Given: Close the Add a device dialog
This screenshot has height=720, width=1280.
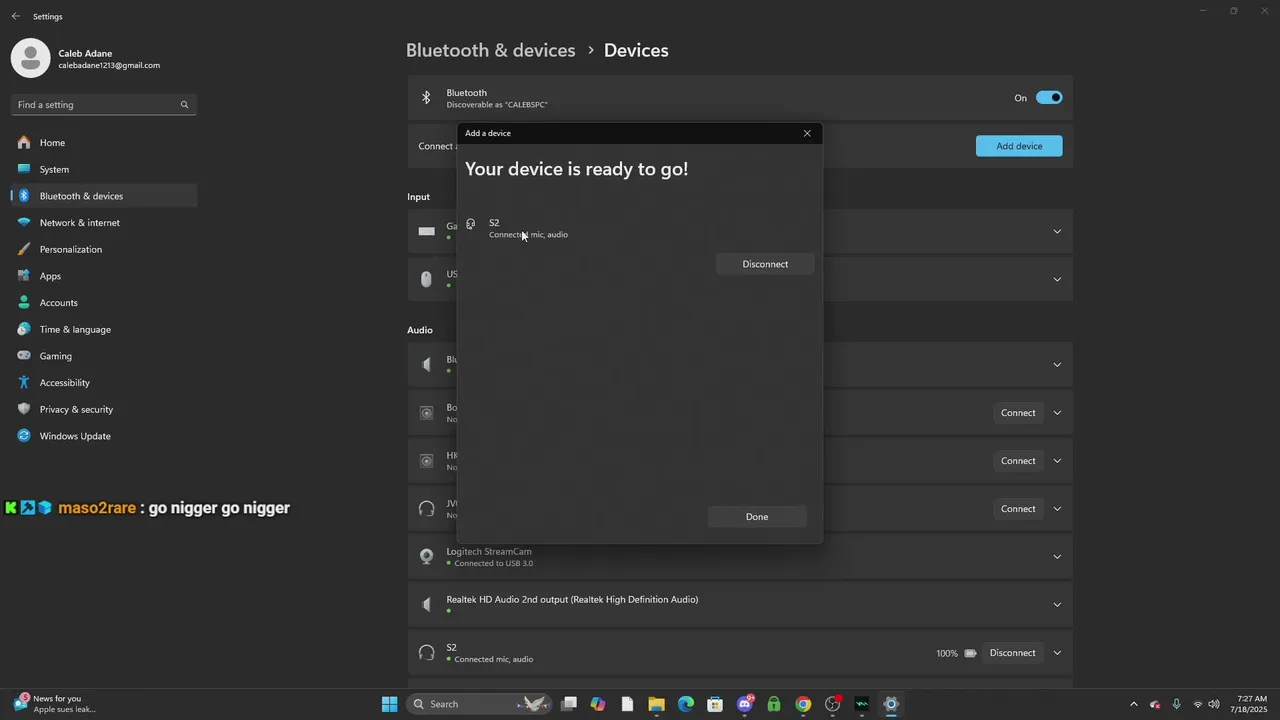Looking at the screenshot, I should (807, 133).
